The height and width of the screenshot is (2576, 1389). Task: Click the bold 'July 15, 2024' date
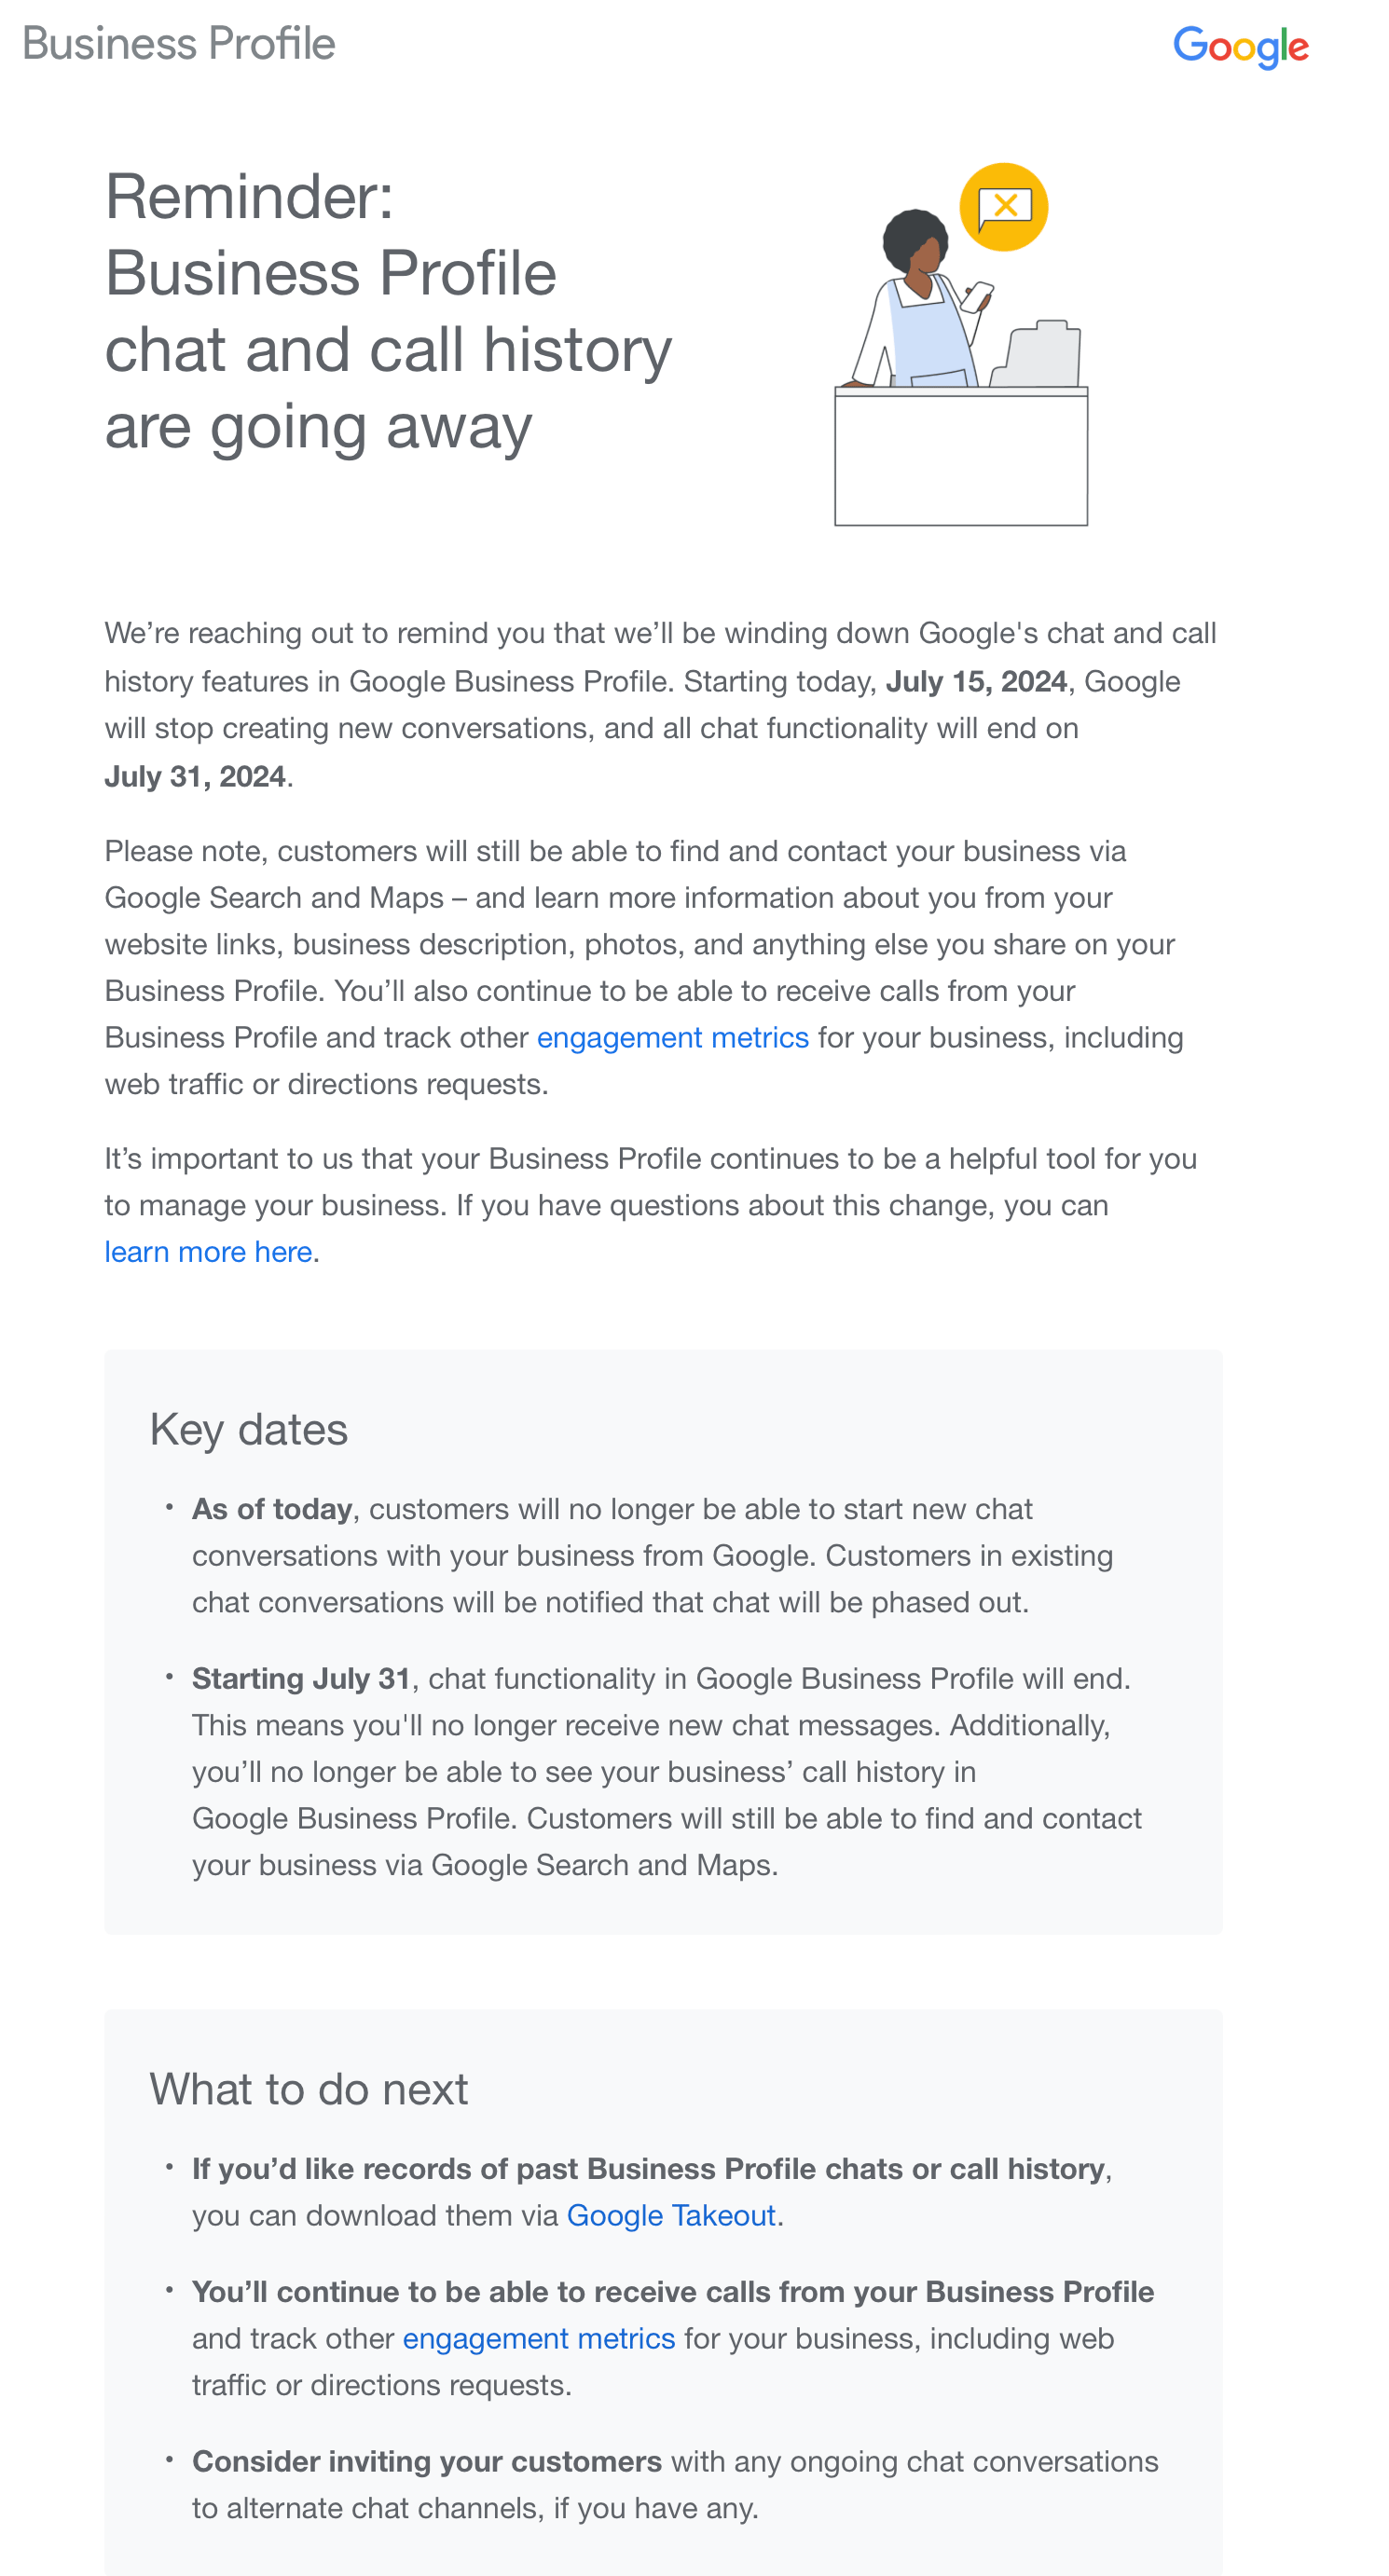976,681
